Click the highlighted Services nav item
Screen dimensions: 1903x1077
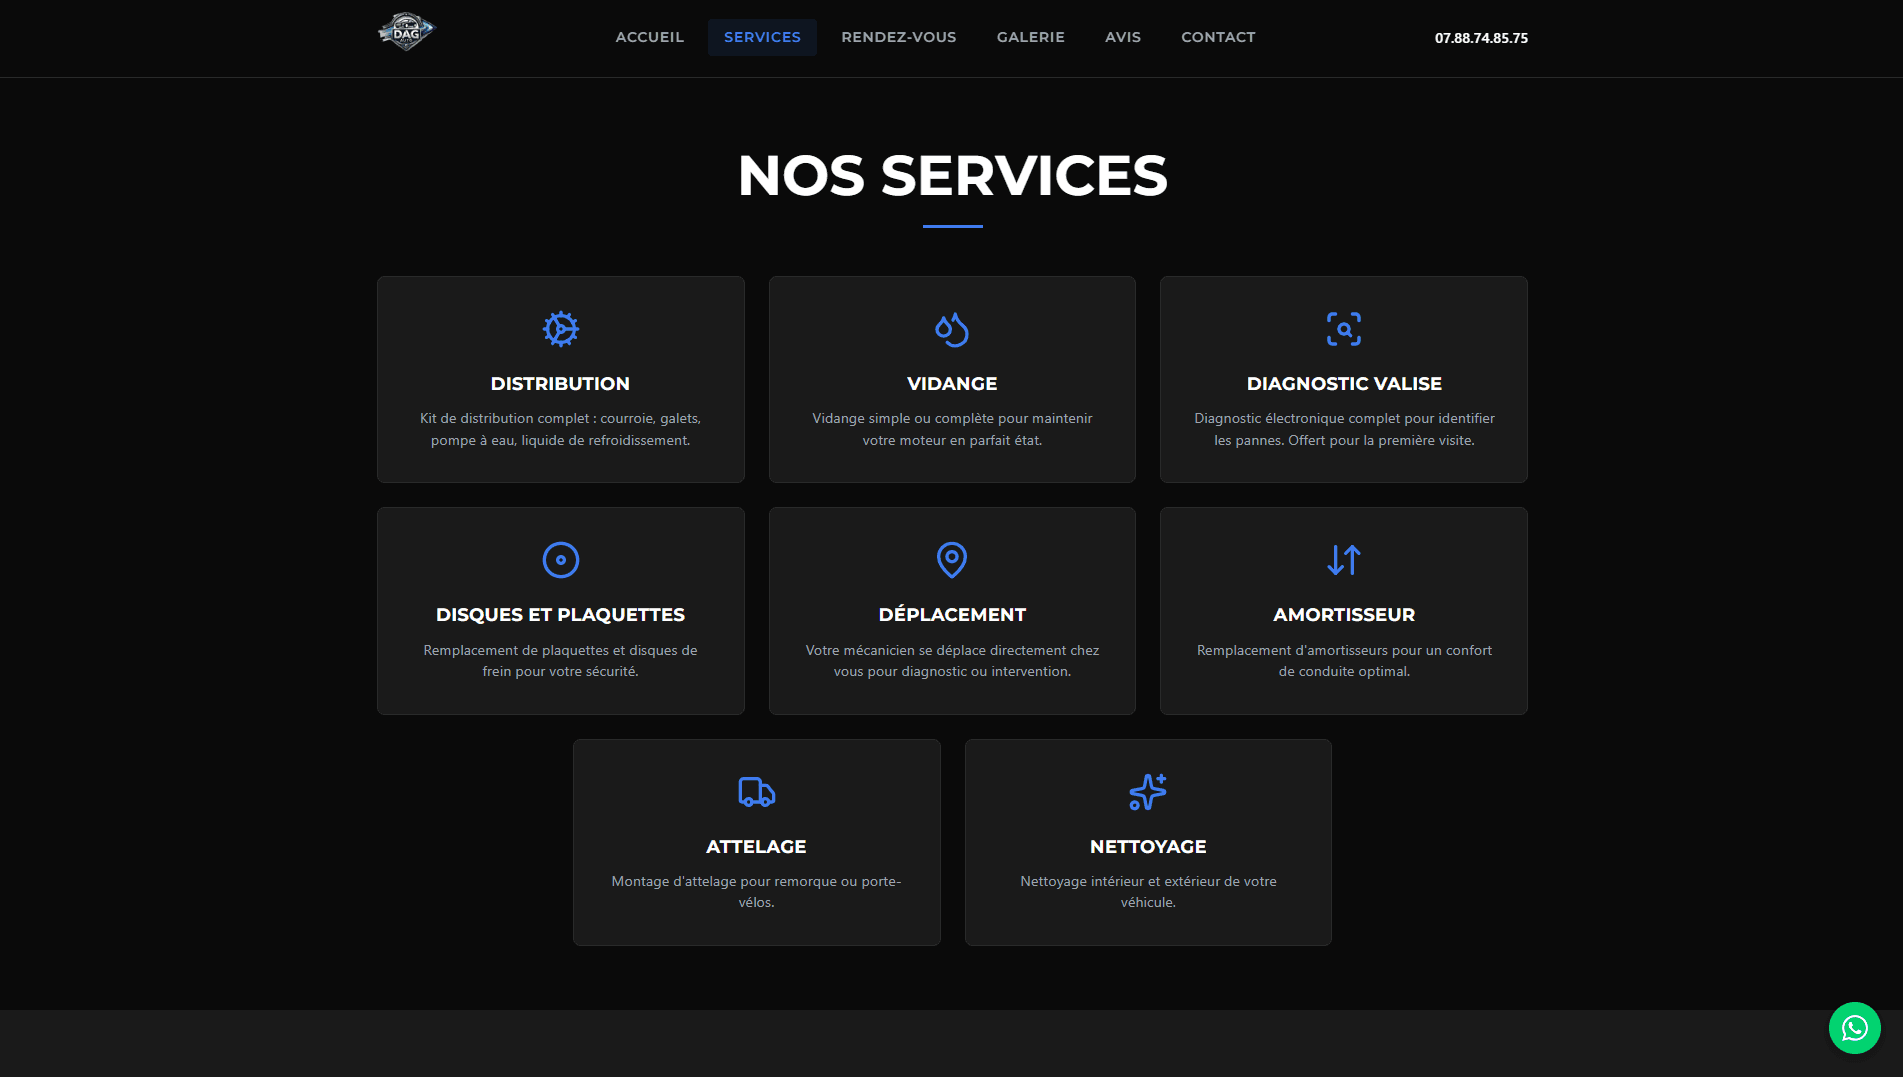pyautogui.click(x=762, y=37)
